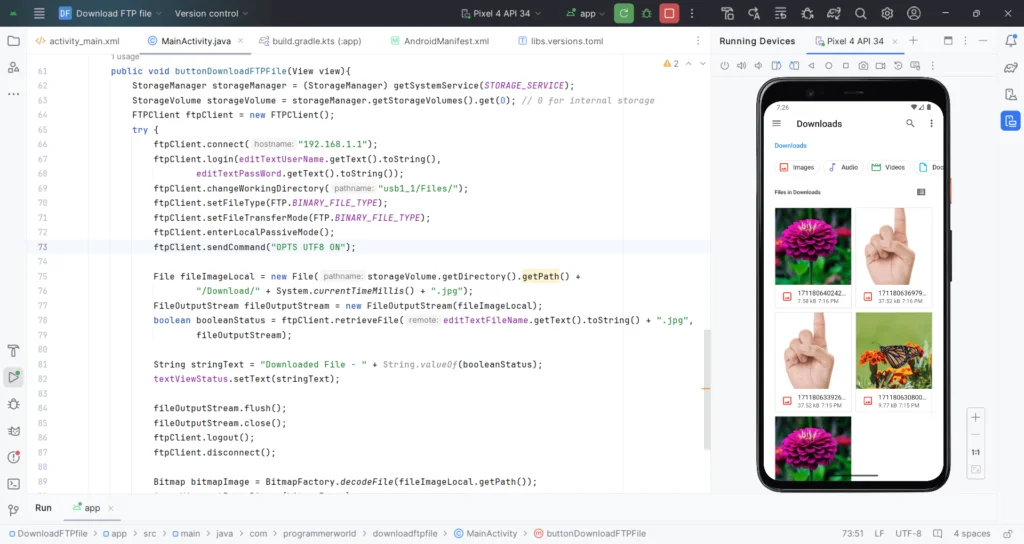Screen dimensions: 1024x544
Task: Open the user account icon
Action: [x=914, y=13]
